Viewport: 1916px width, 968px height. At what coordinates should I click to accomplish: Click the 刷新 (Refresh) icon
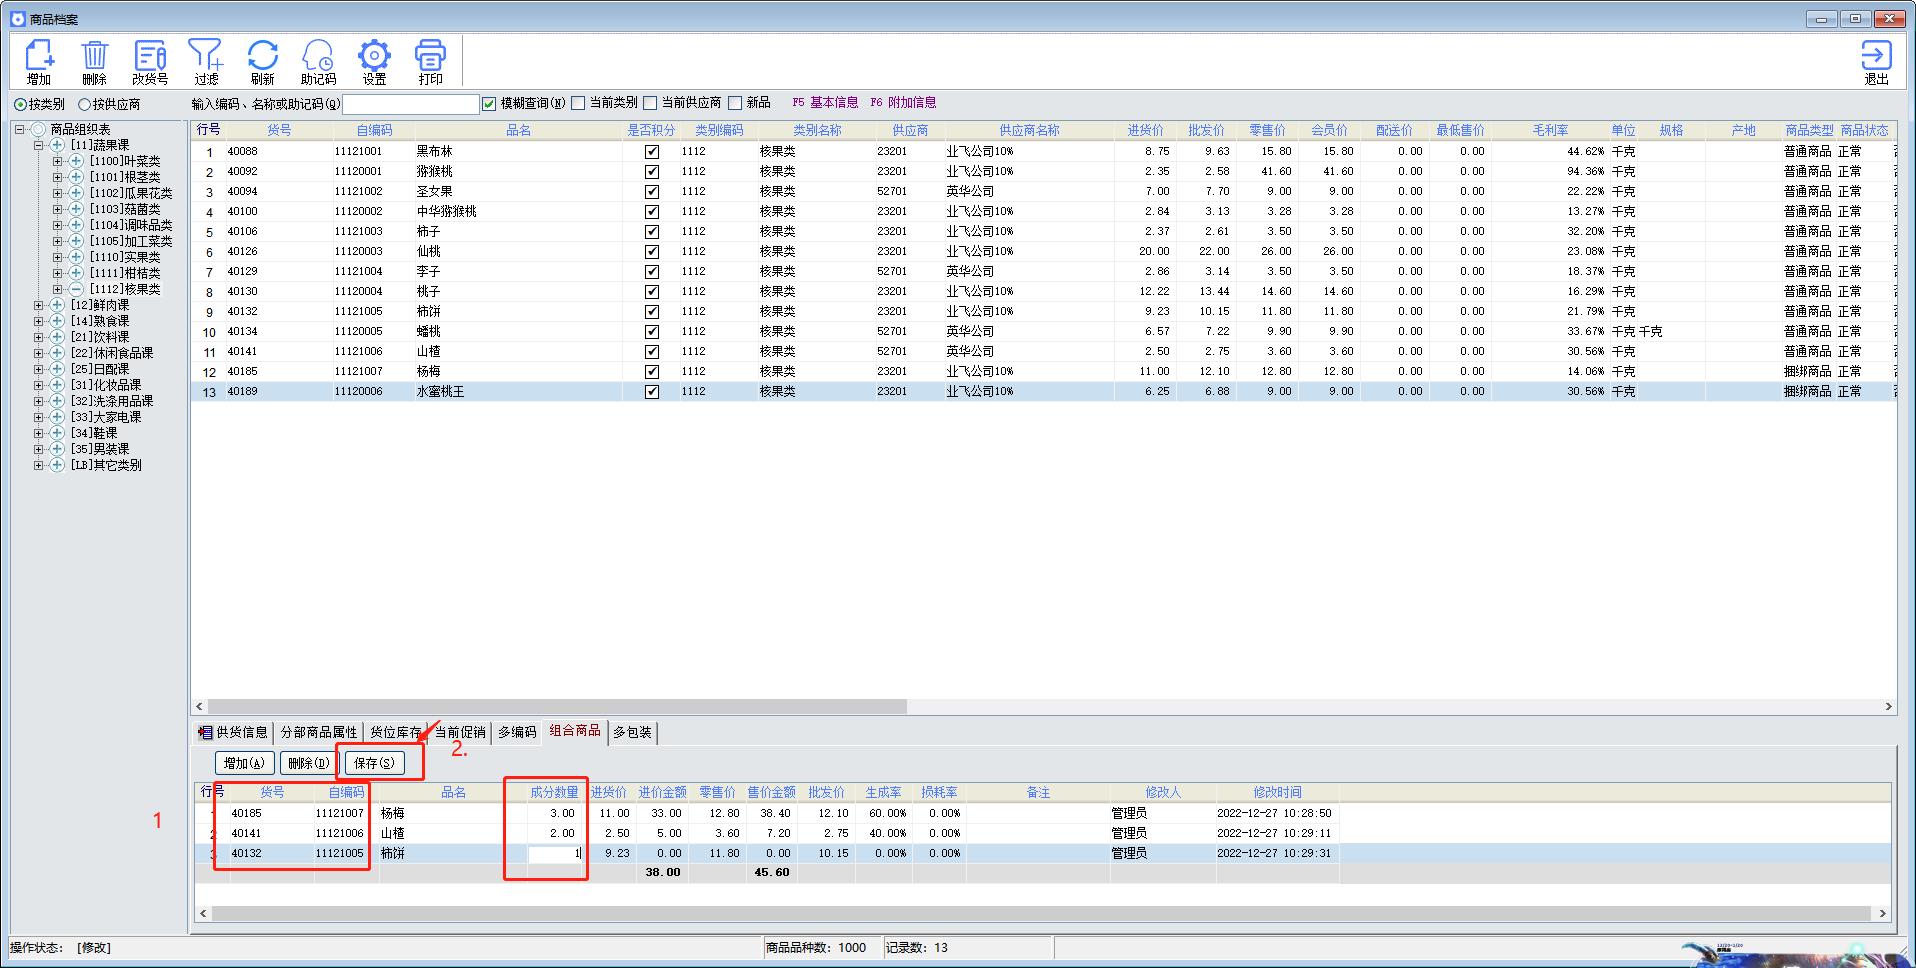click(262, 62)
